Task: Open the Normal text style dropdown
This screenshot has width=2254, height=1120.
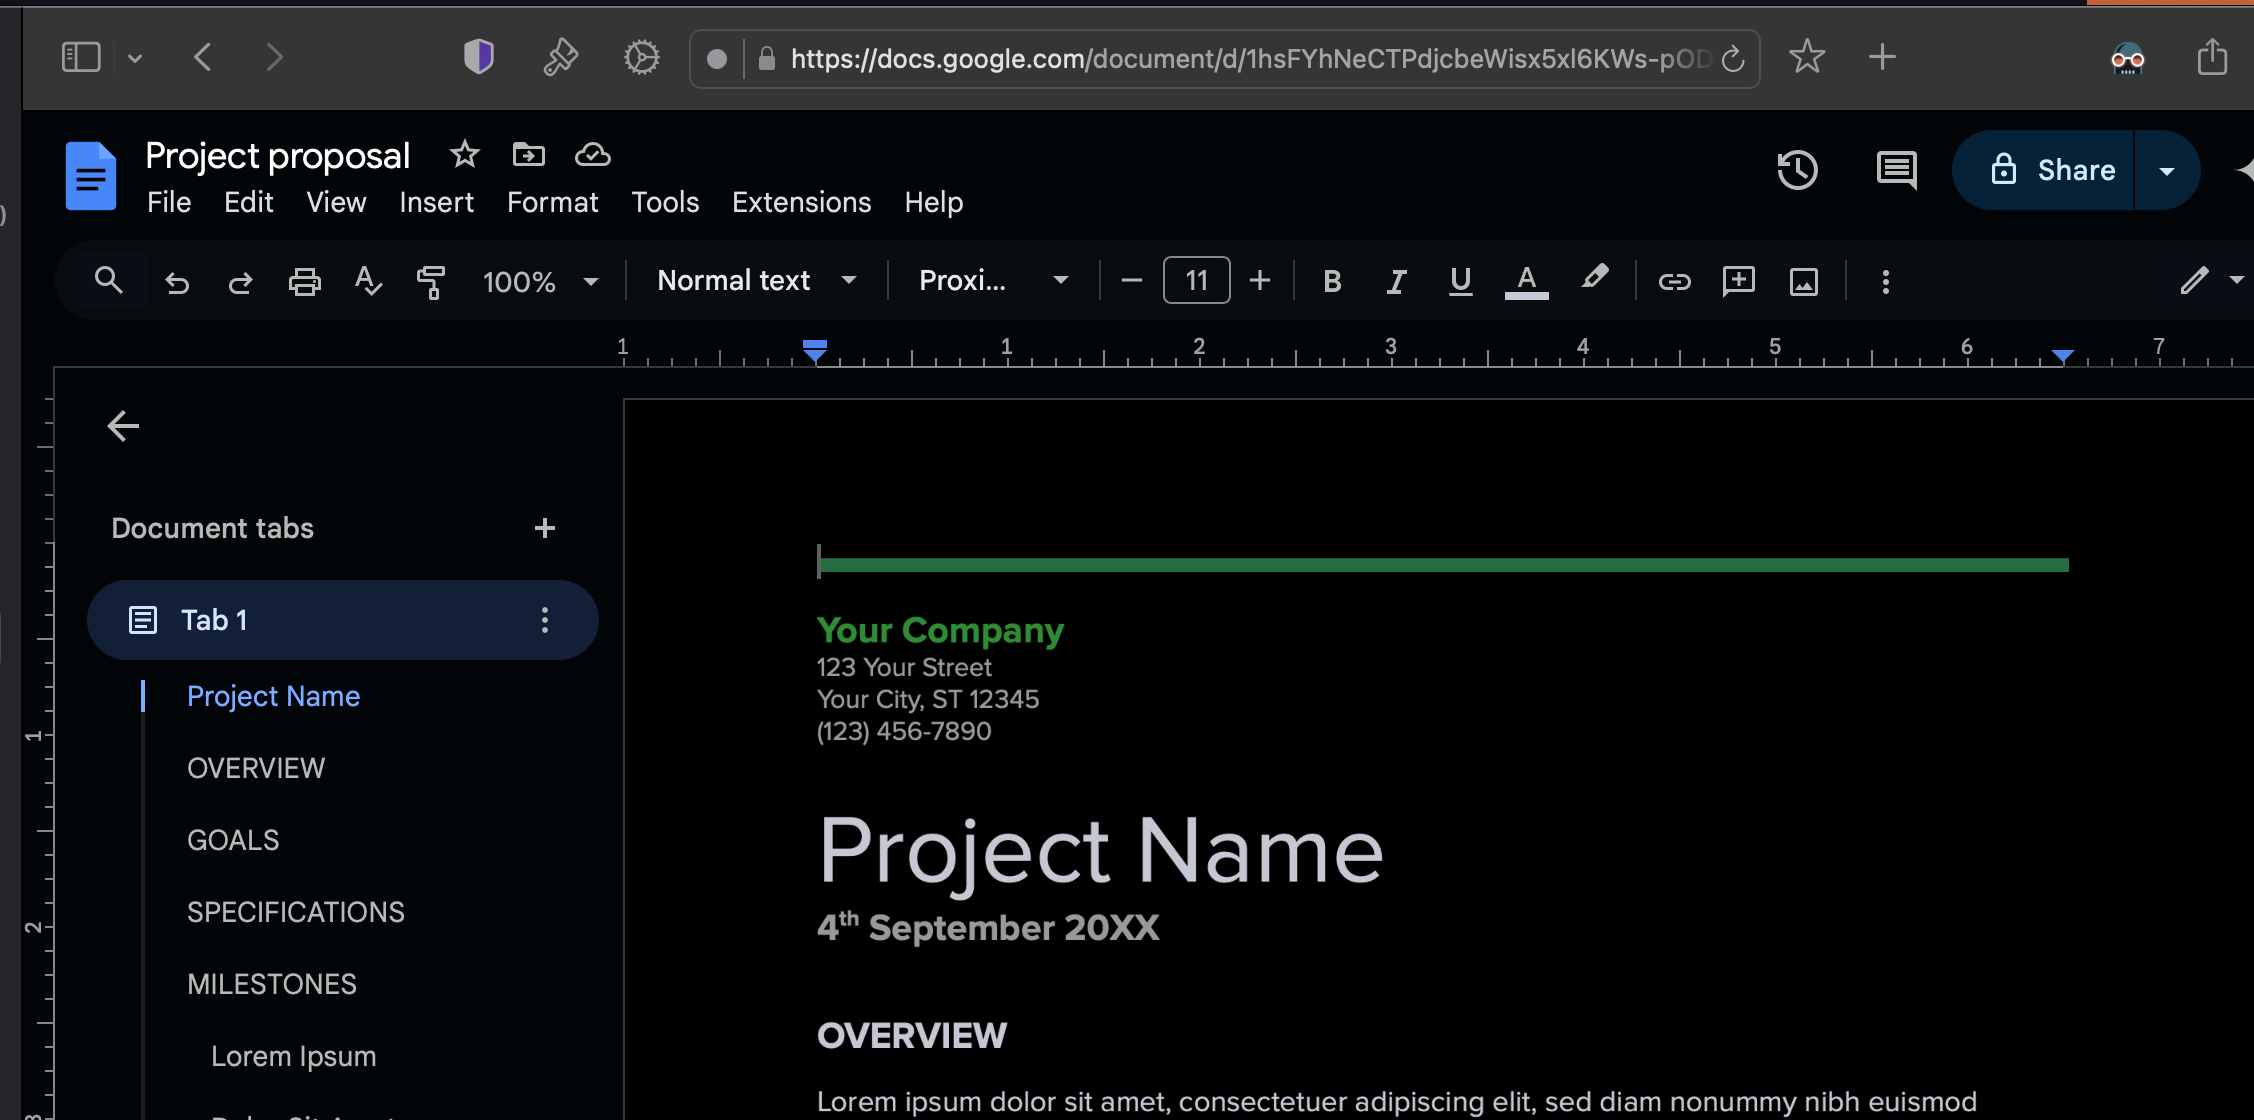Action: pos(756,281)
